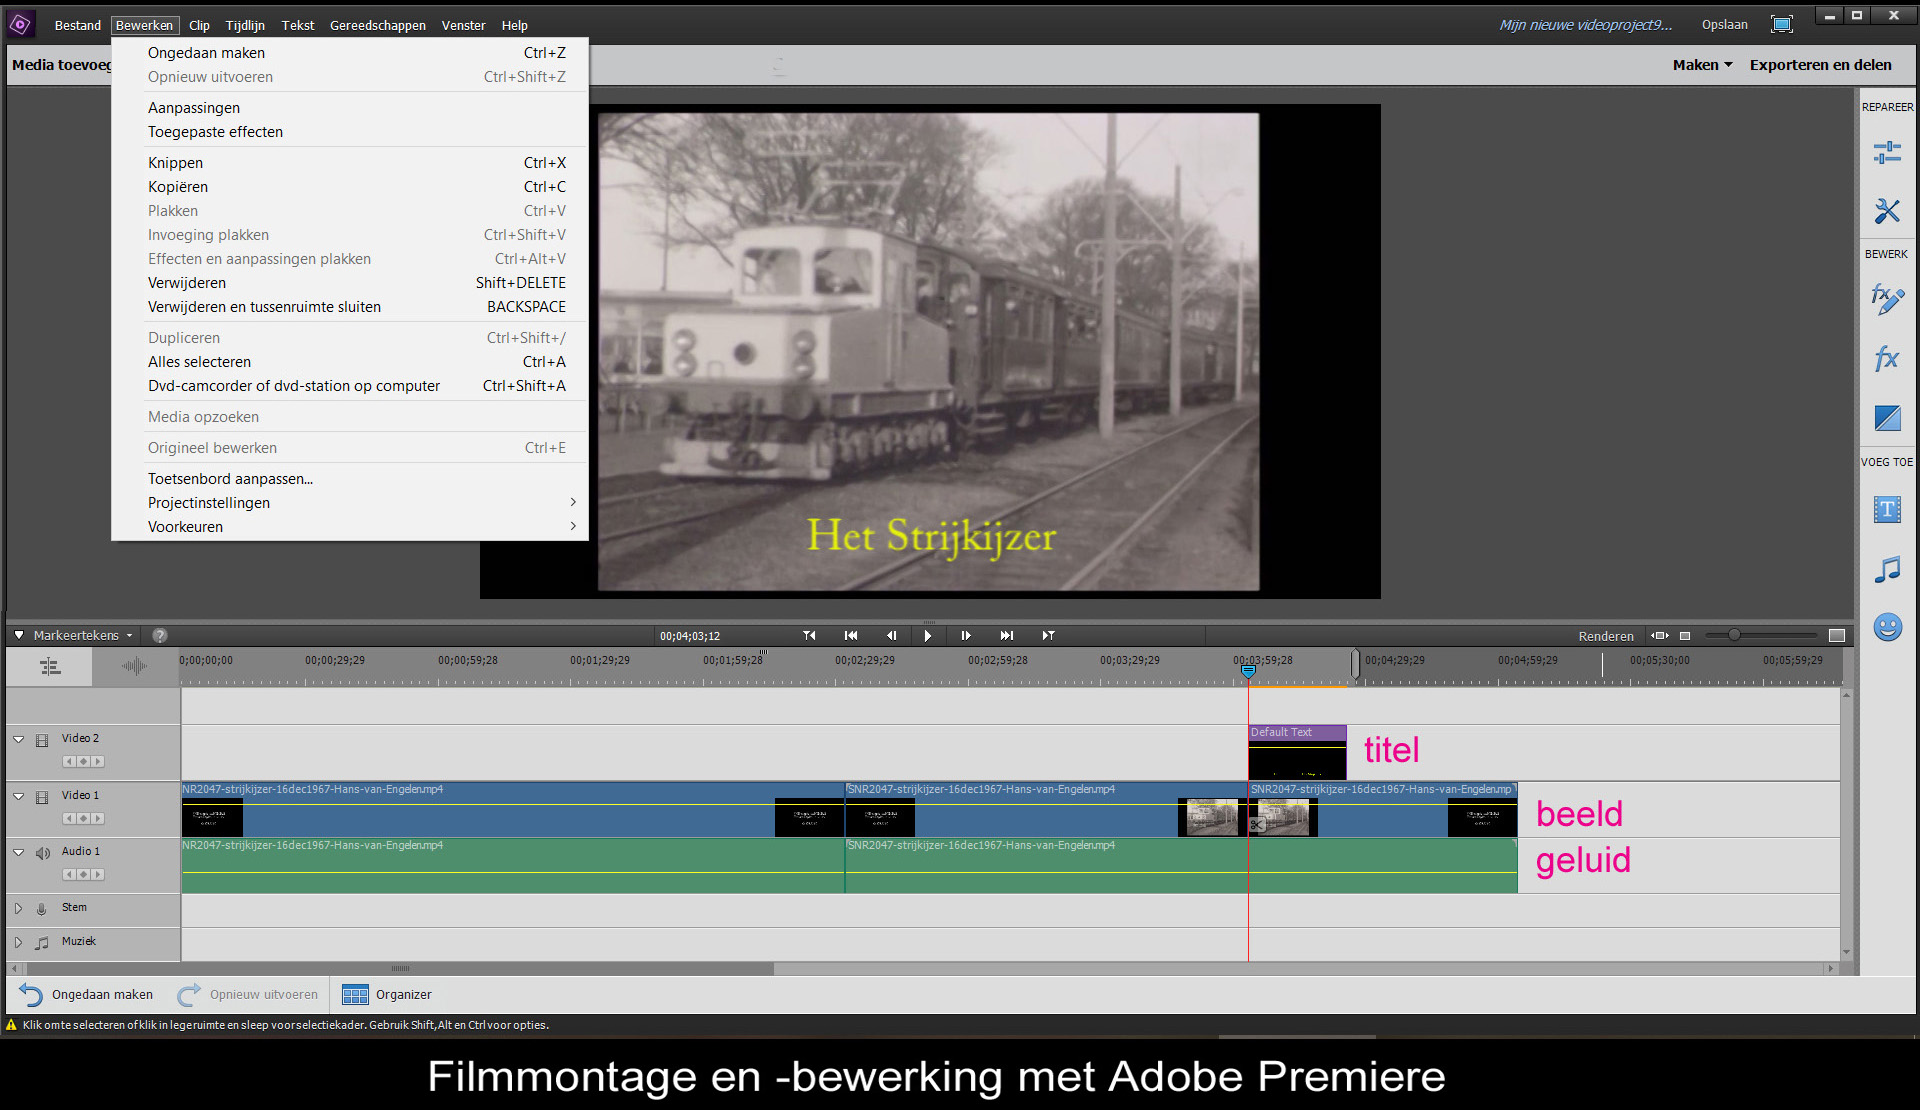1920x1110 pixels.
Task: Click the Renderen button
Action: pyautogui.click(x=1605, y=636)
